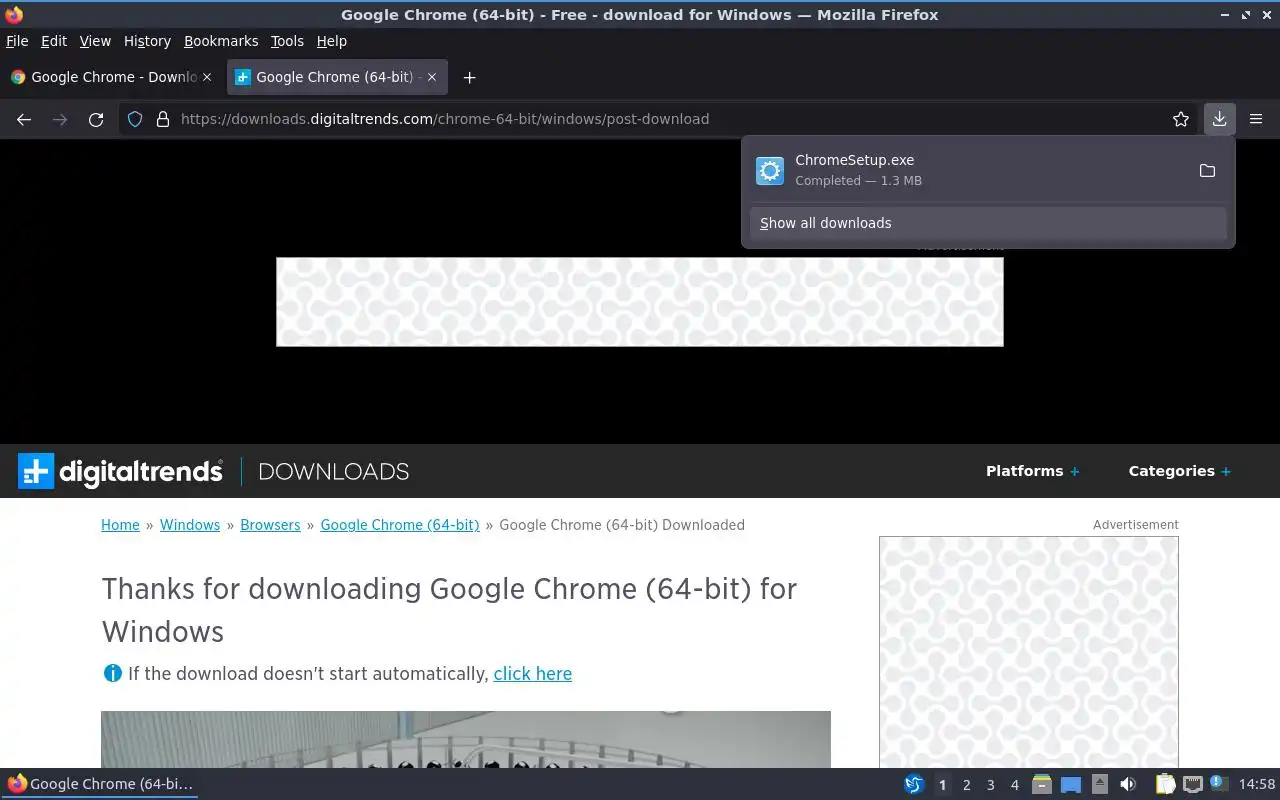Open Firefox hamburger application menu
Viewport: 1280px width, 800px height.
[x=1256, y=119]
